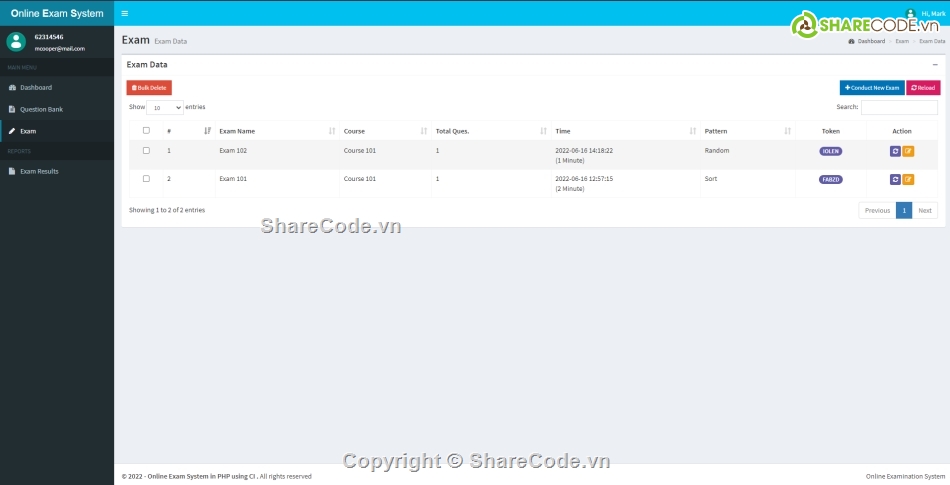Collapse the Exam Data panel
This screenshot has width=950, height=485.
935,64
